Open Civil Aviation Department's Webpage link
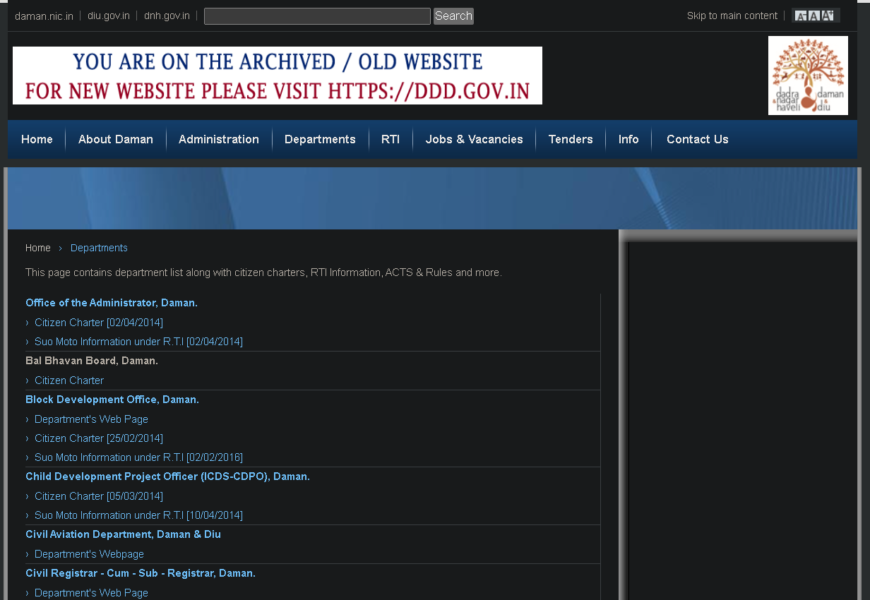 89,554
